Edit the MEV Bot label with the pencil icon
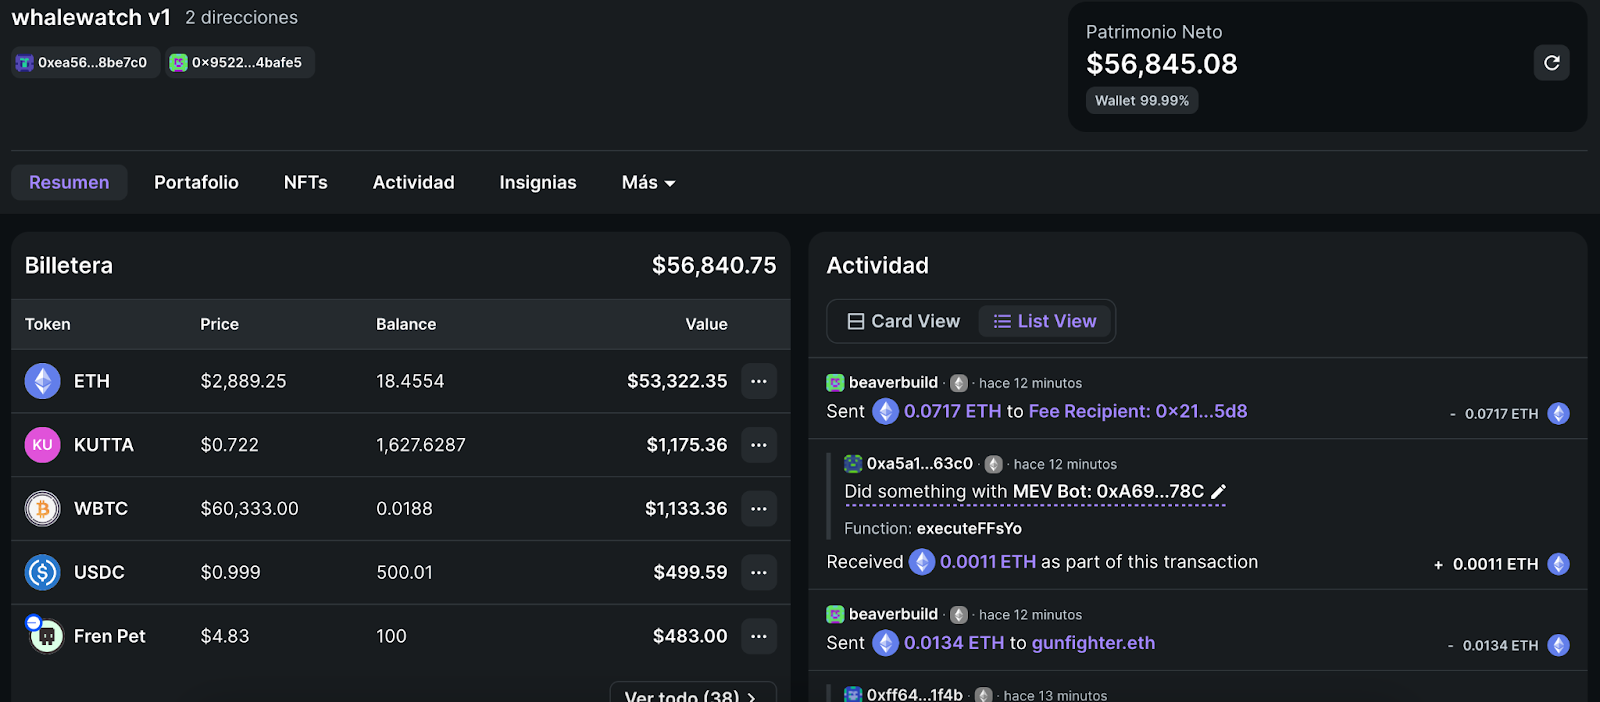This screenshot has height=702, width=1600. 1218,491
